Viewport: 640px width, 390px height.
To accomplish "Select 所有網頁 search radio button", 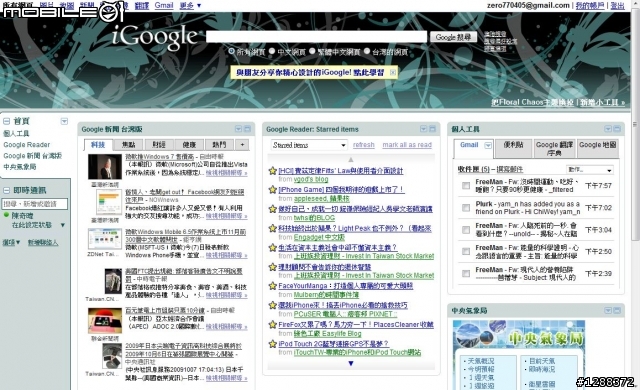I will point(232,51).
